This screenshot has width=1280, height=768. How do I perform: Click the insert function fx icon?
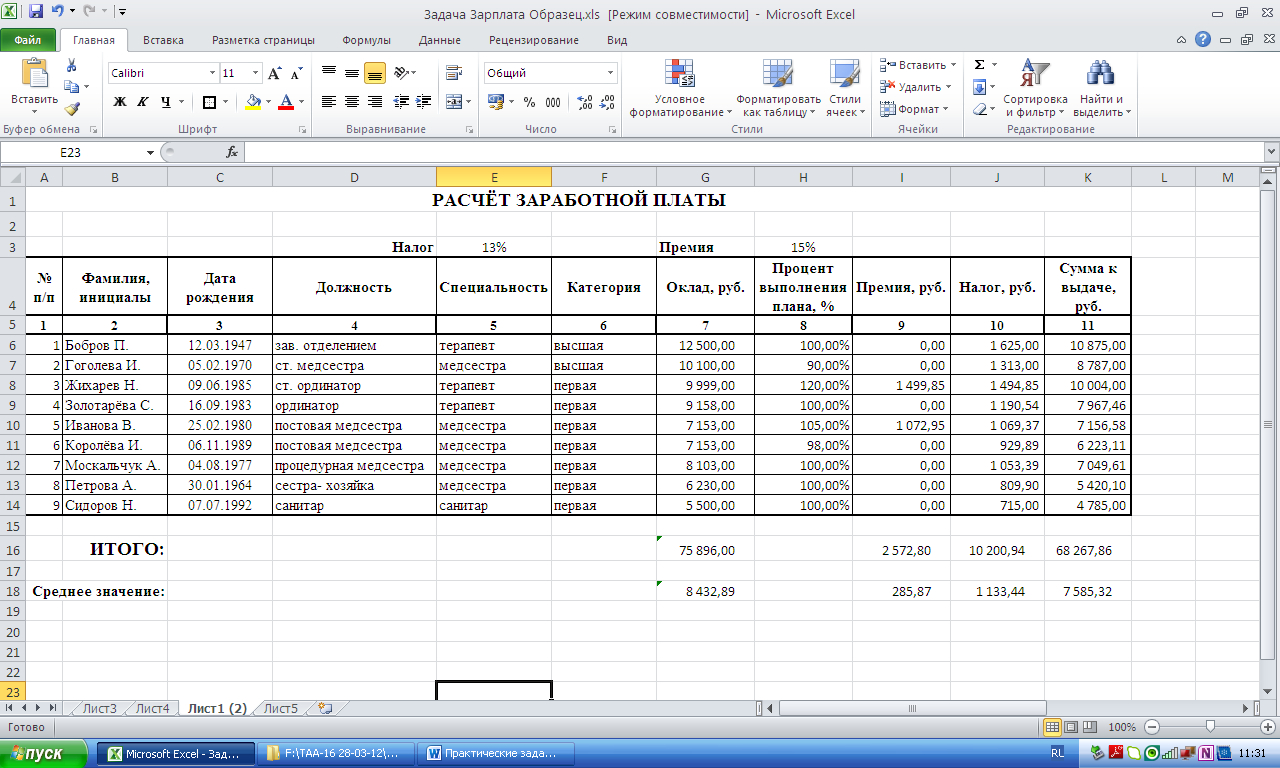pyautogui.click(x=232, y=152)
